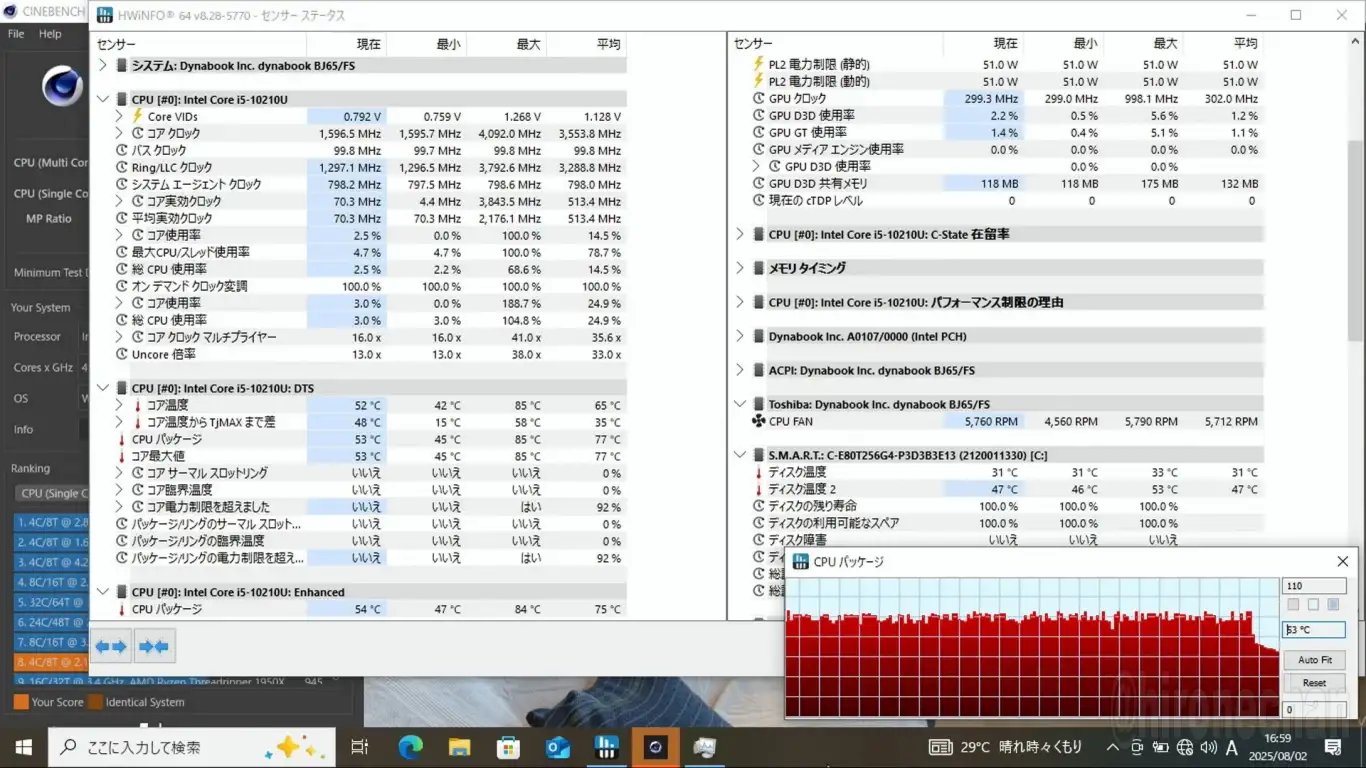Close the CPU パッケージ graph window
This screenshot has height=768, width=1366.
pyautogui.click(x=1343, y=562)
